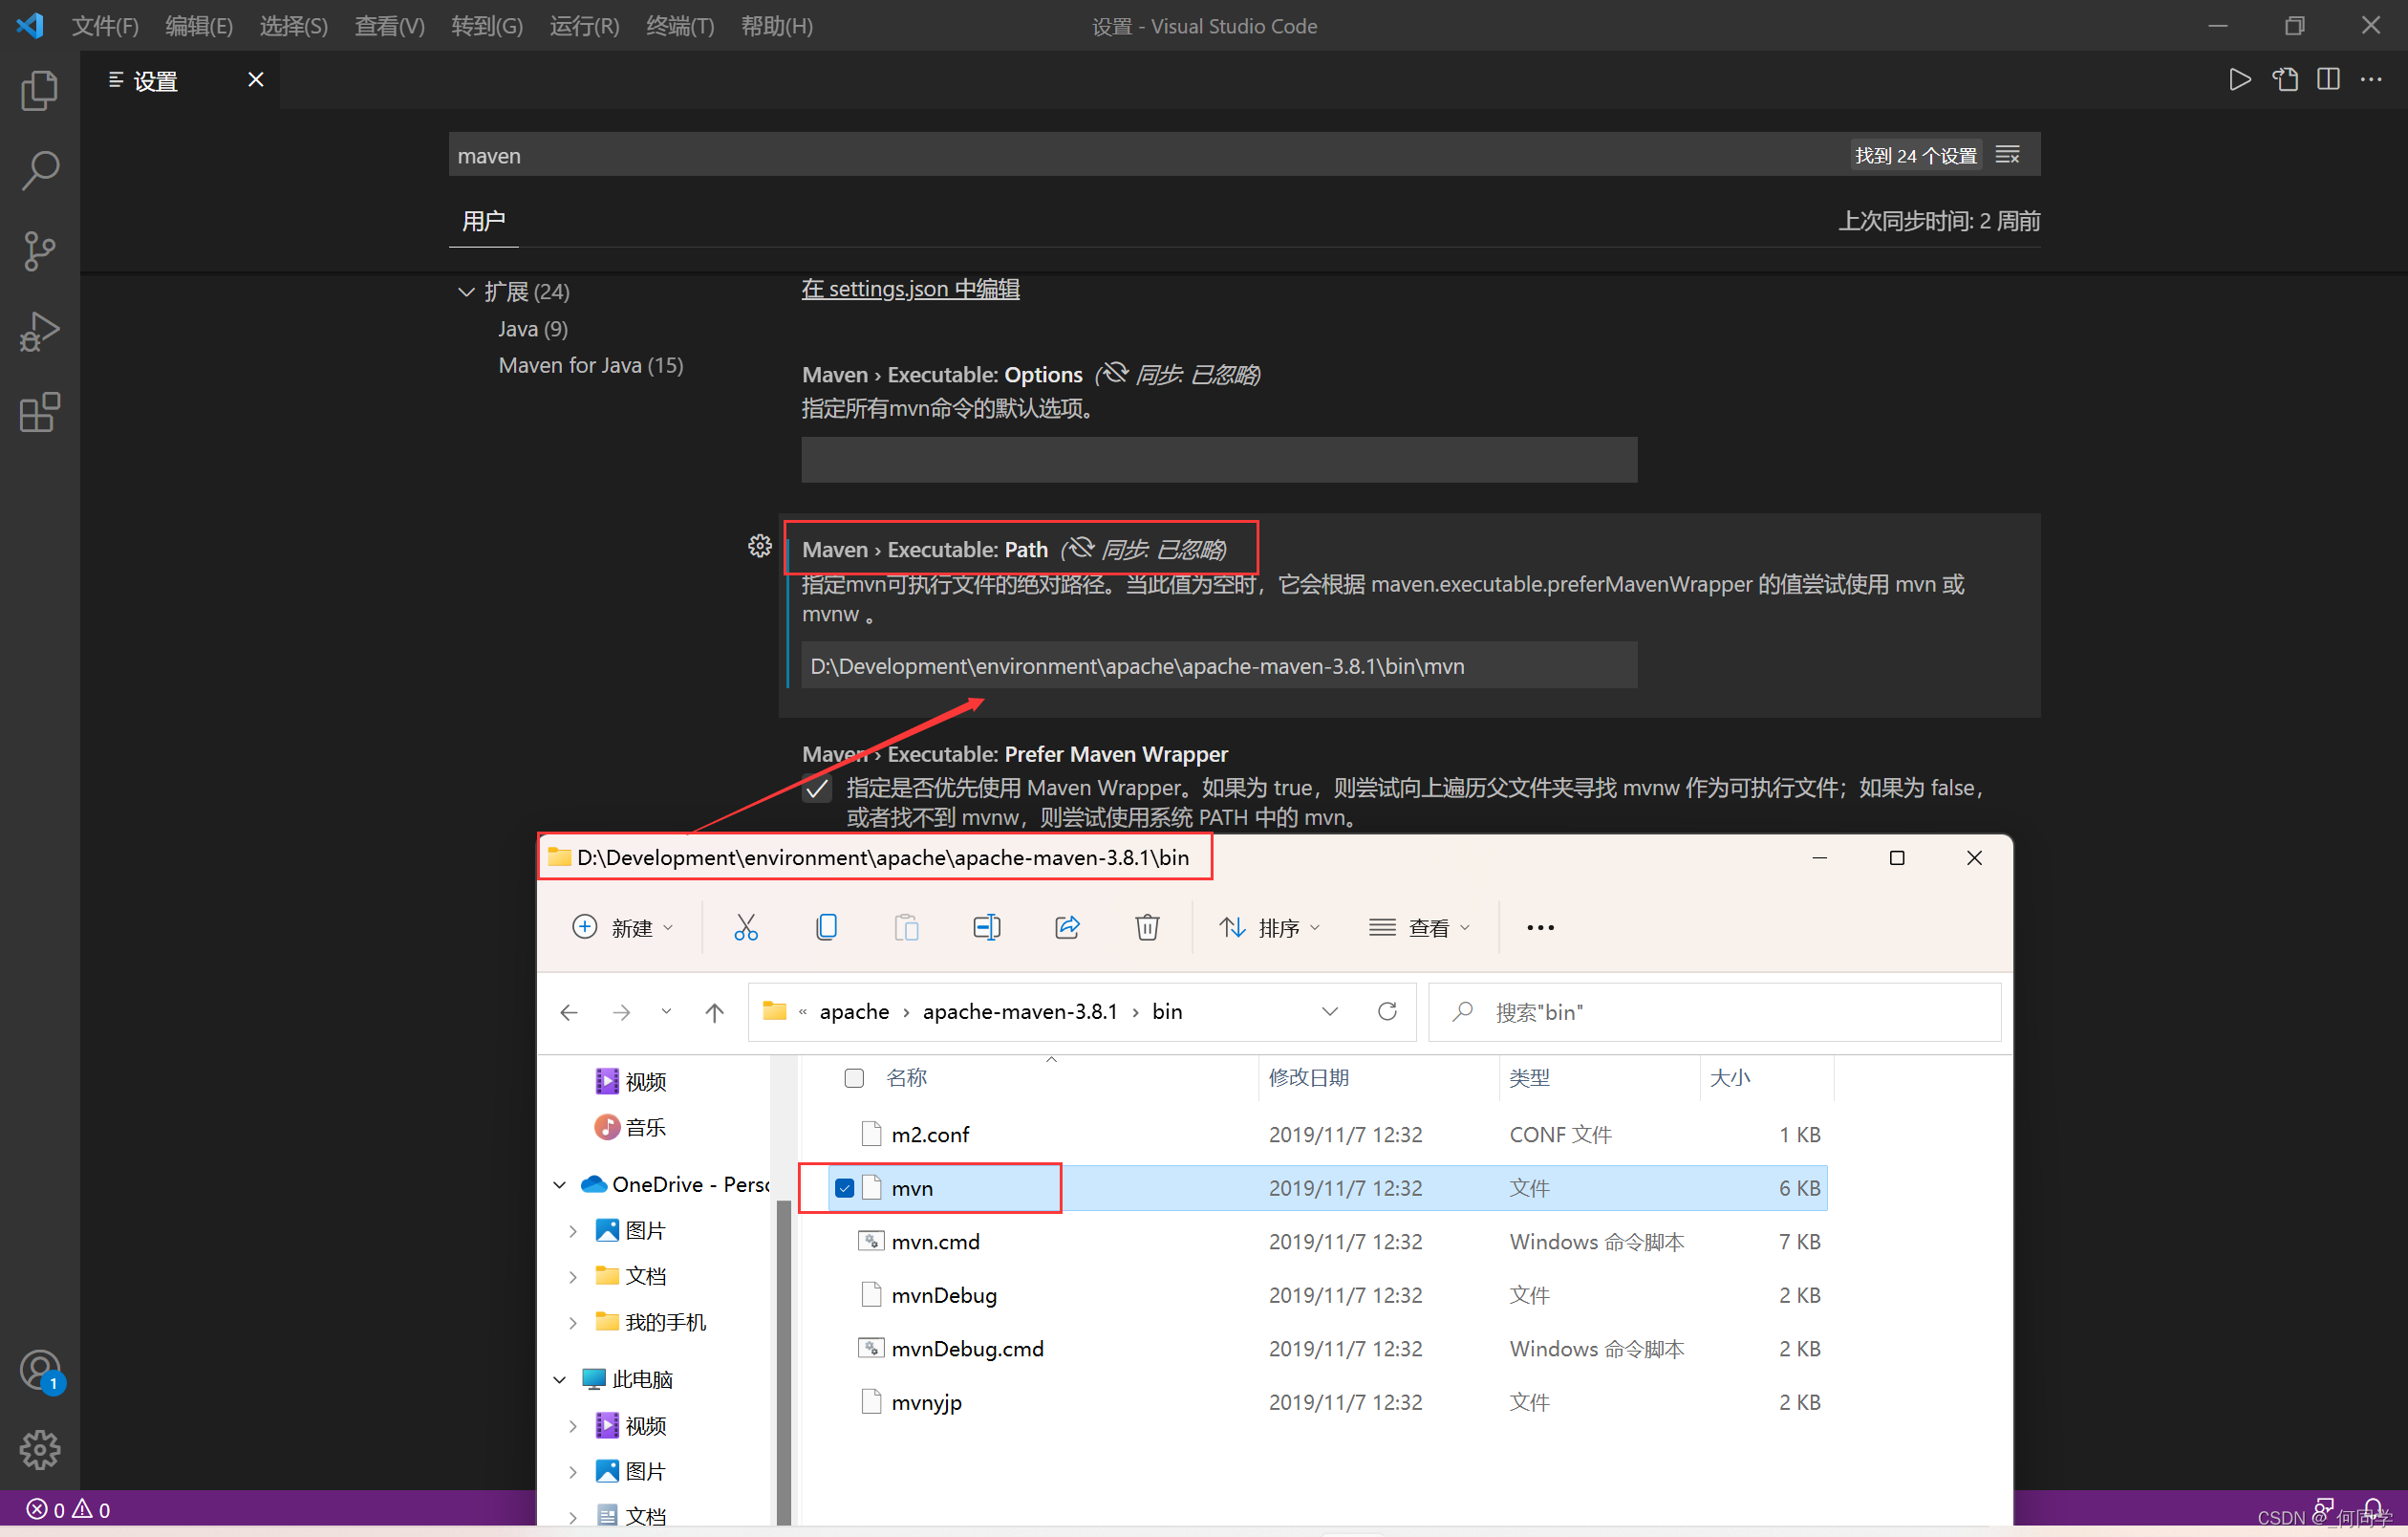Click the Maven Executable Path input field

click(x=1218, y=666)
